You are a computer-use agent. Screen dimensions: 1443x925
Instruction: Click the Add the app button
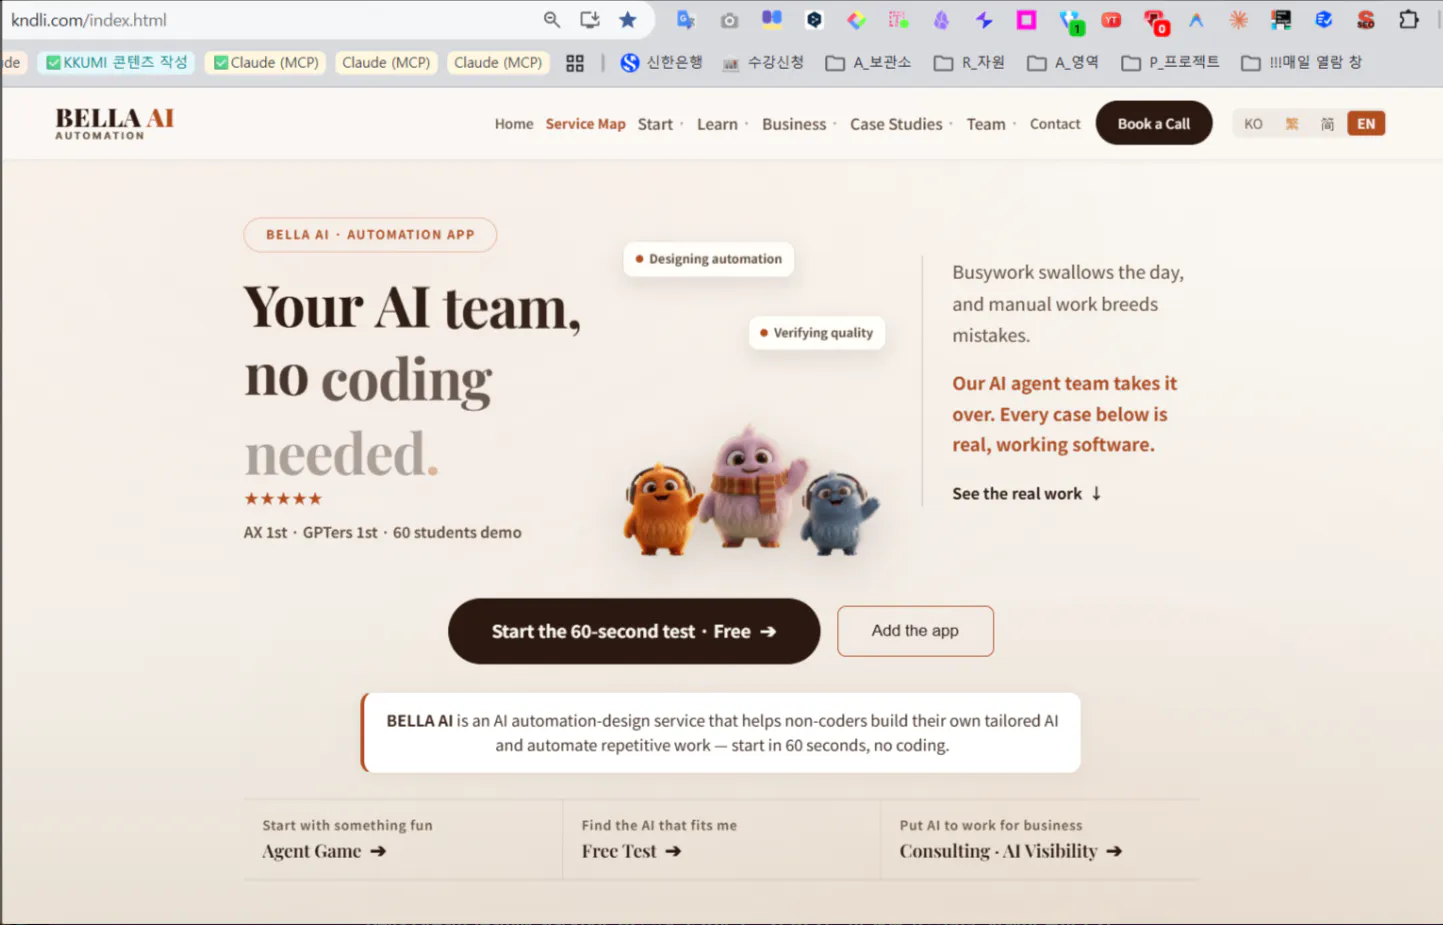coord(915,631)
